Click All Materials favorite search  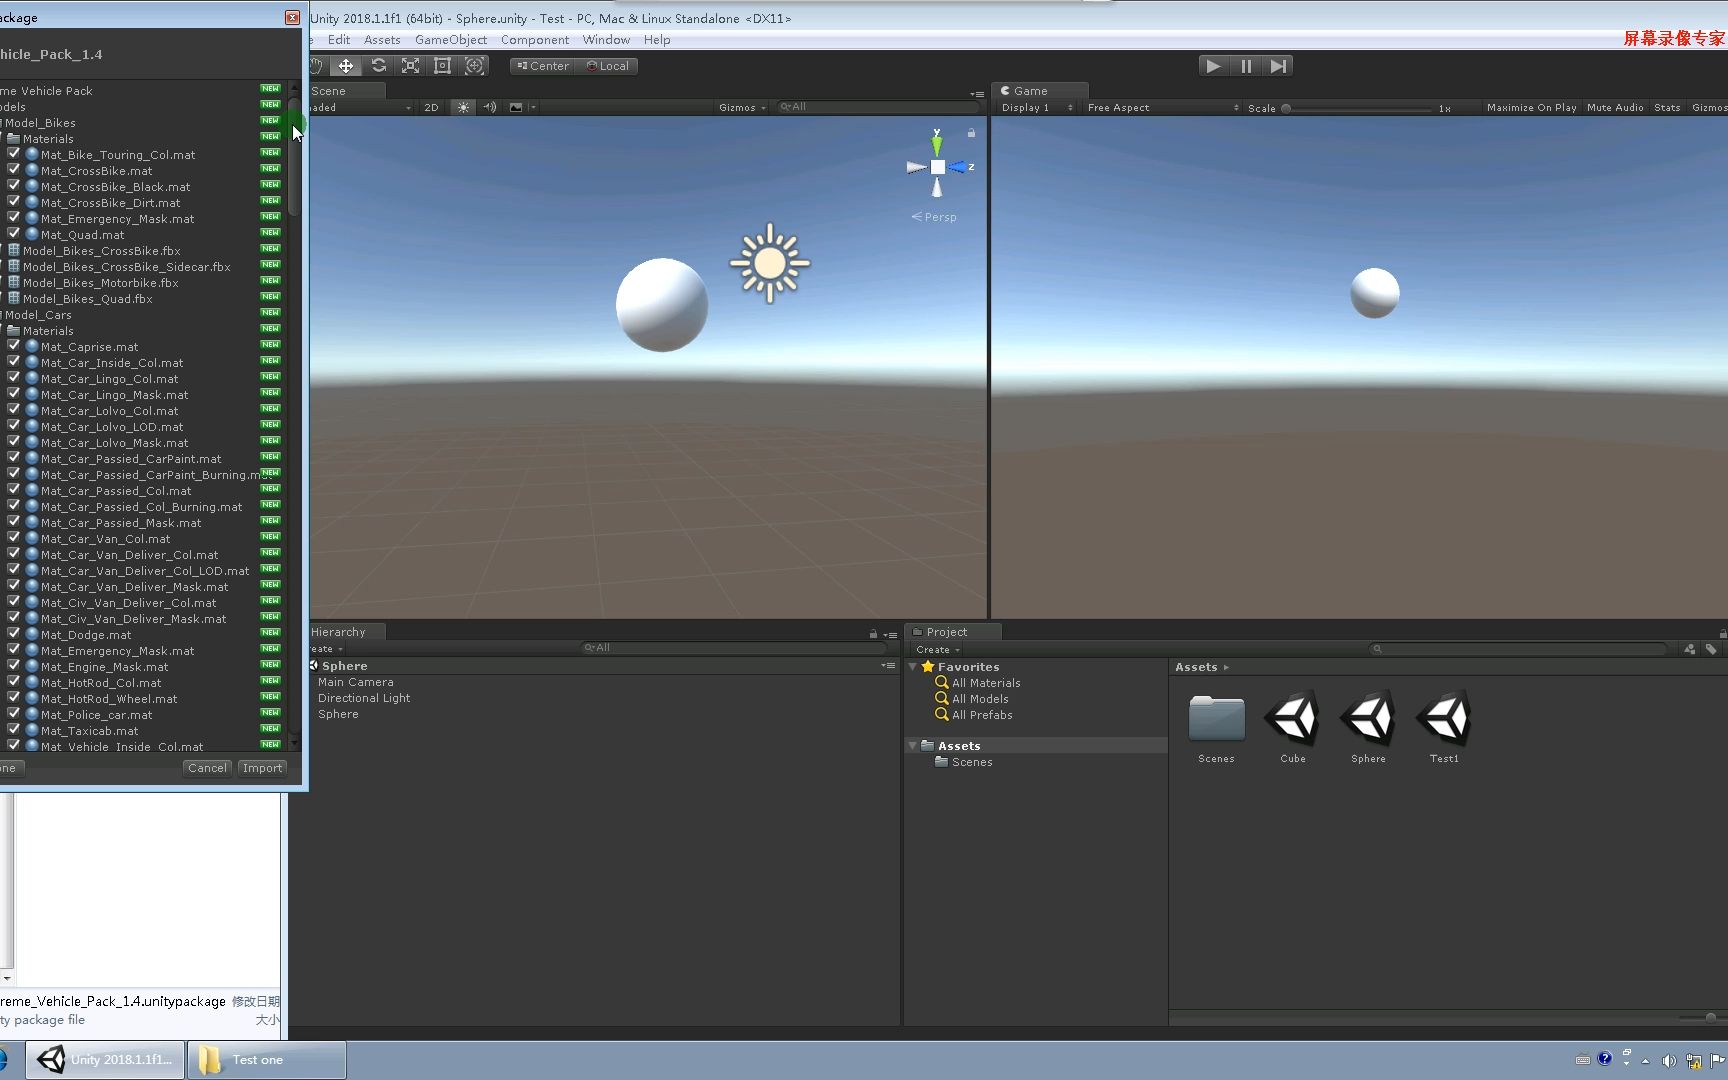pos(978,683)
